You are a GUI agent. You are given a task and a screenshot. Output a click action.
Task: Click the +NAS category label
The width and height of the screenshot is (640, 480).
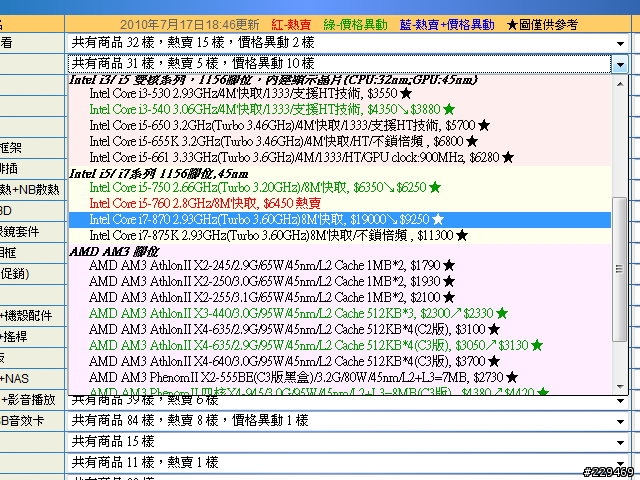pyautogui.click(x=14, y=378)
